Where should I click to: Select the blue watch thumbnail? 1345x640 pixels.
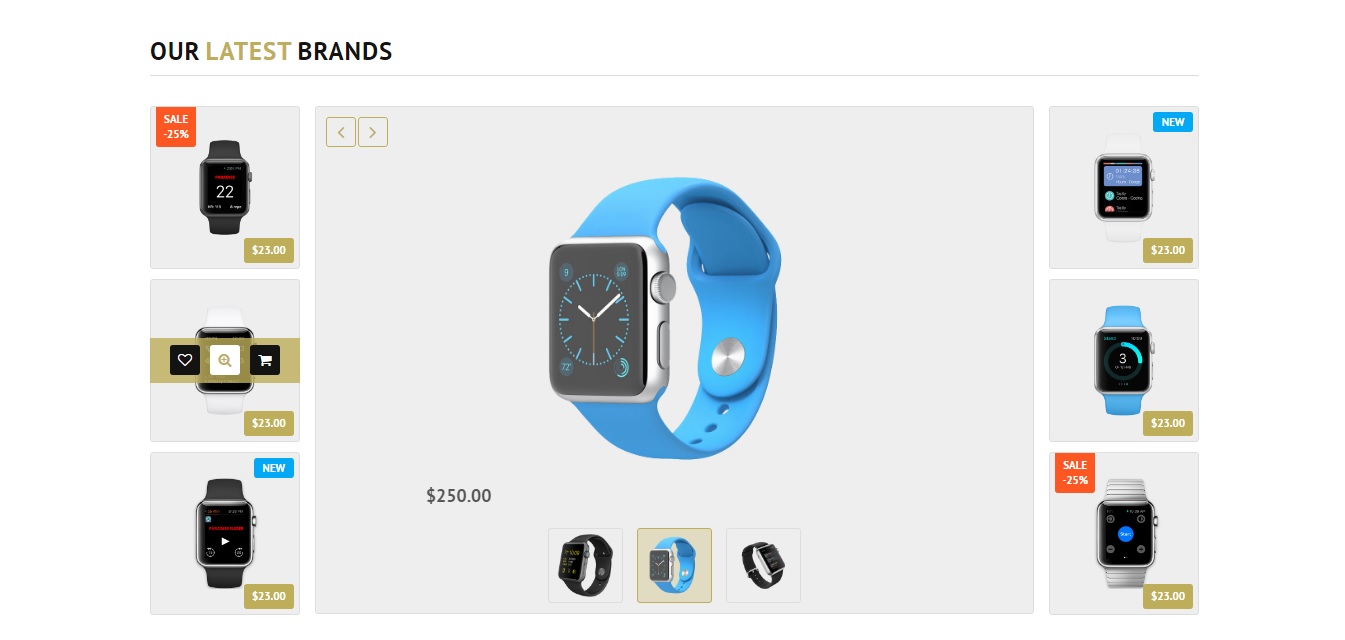coord(674,566)
